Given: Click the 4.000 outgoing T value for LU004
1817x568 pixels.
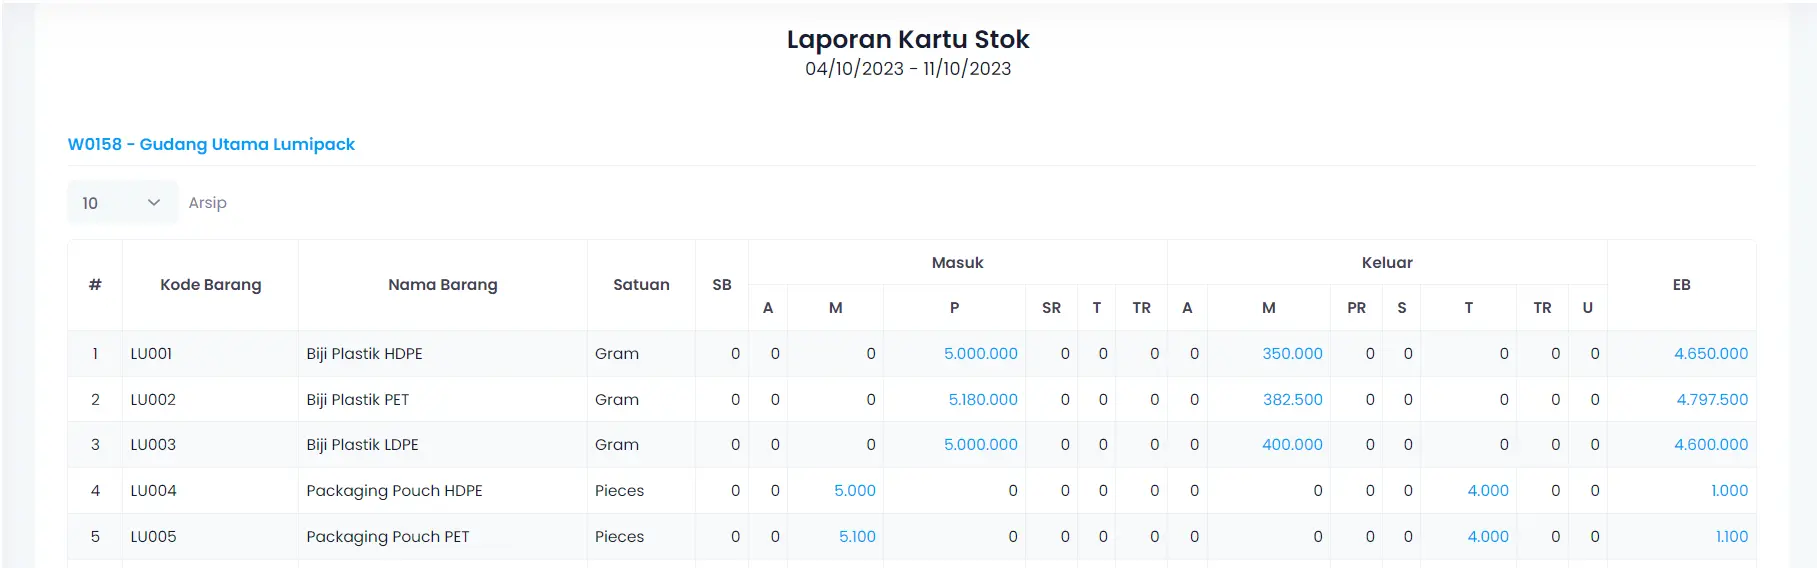Looking at the screenshot, I should tap(1488, 491).
